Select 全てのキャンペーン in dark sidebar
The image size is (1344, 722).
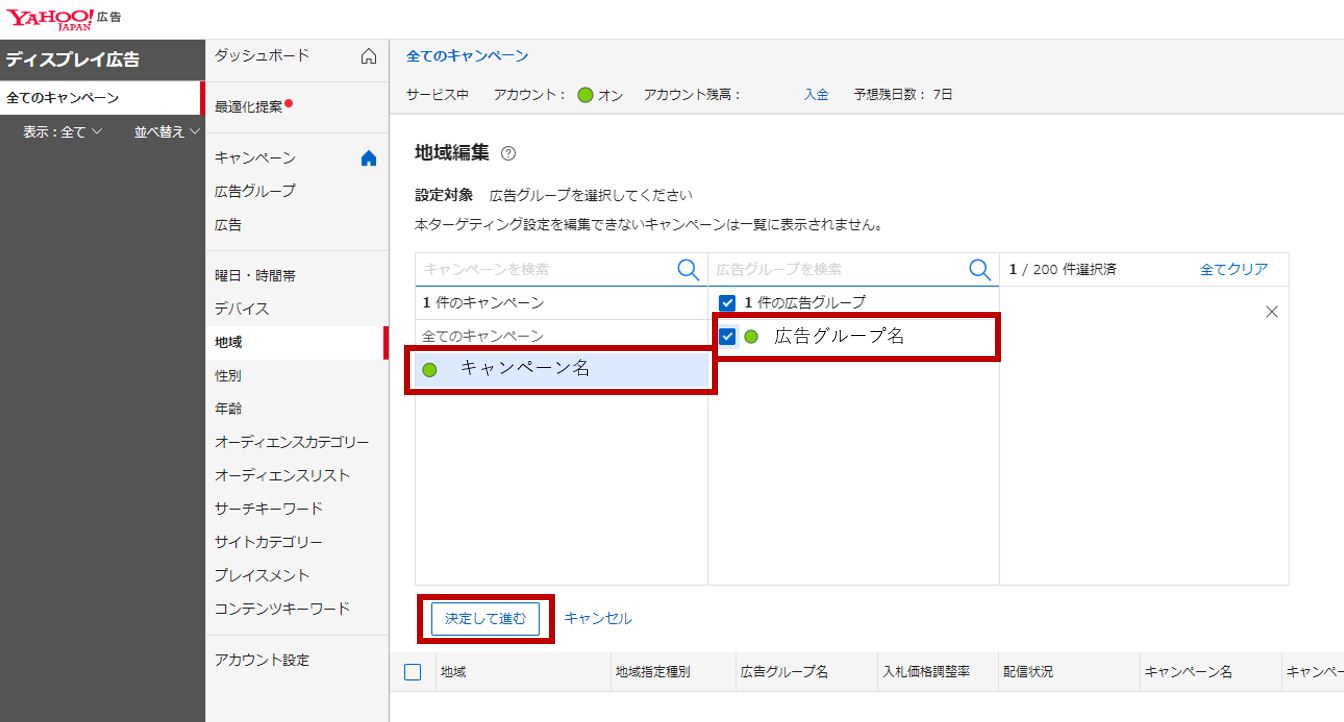pyautogui.click(x=100, y=98)
